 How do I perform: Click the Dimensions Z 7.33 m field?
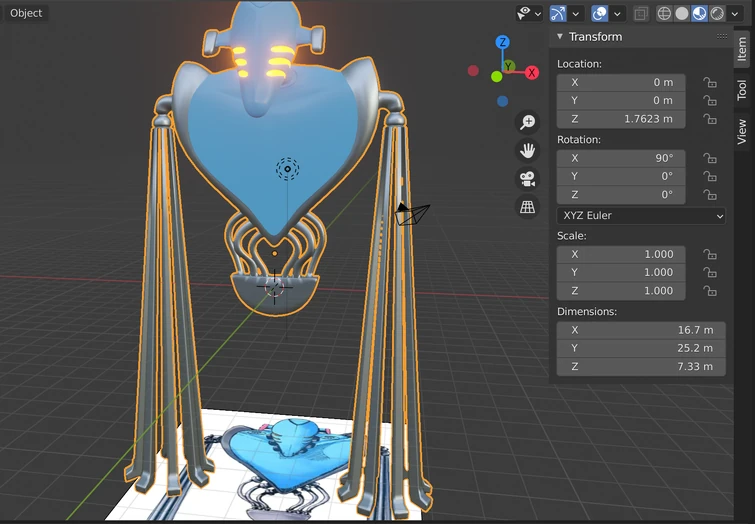coord(641,367)
